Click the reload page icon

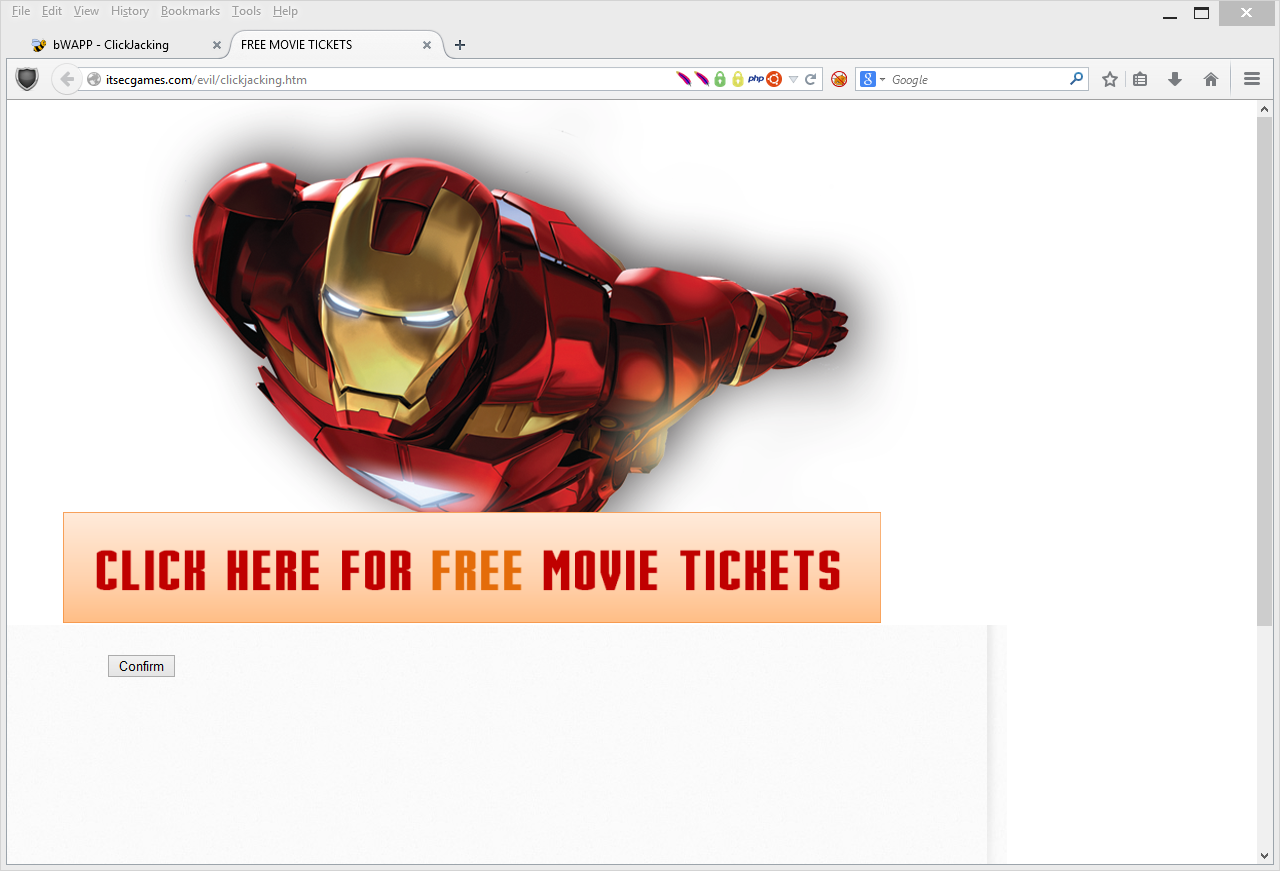[x=811, y=79]
